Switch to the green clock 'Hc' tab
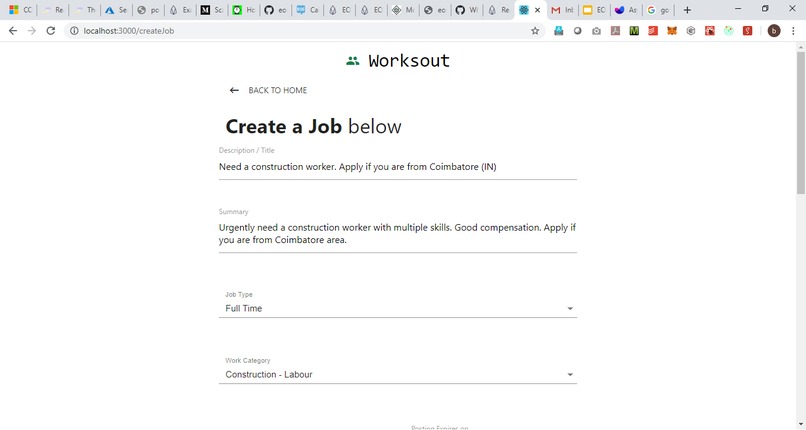 (244, 10)
